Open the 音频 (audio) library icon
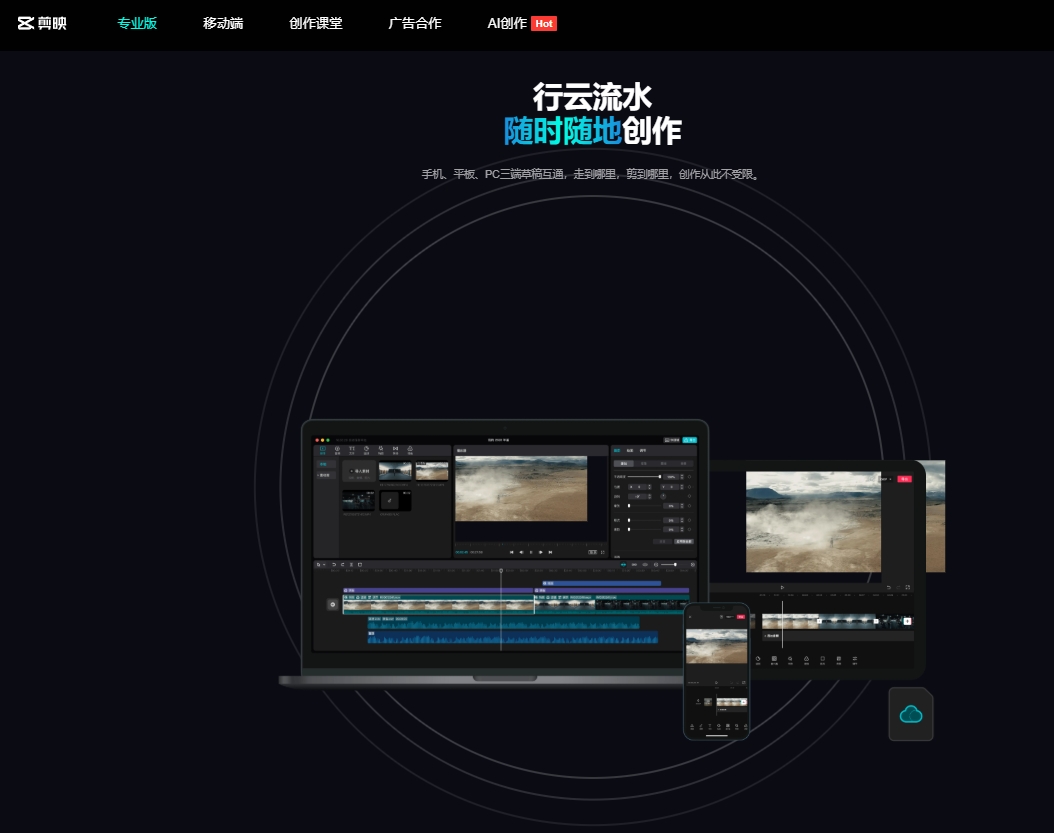The height and width of the screenshot is (833, 1054). tap(337, 450)
